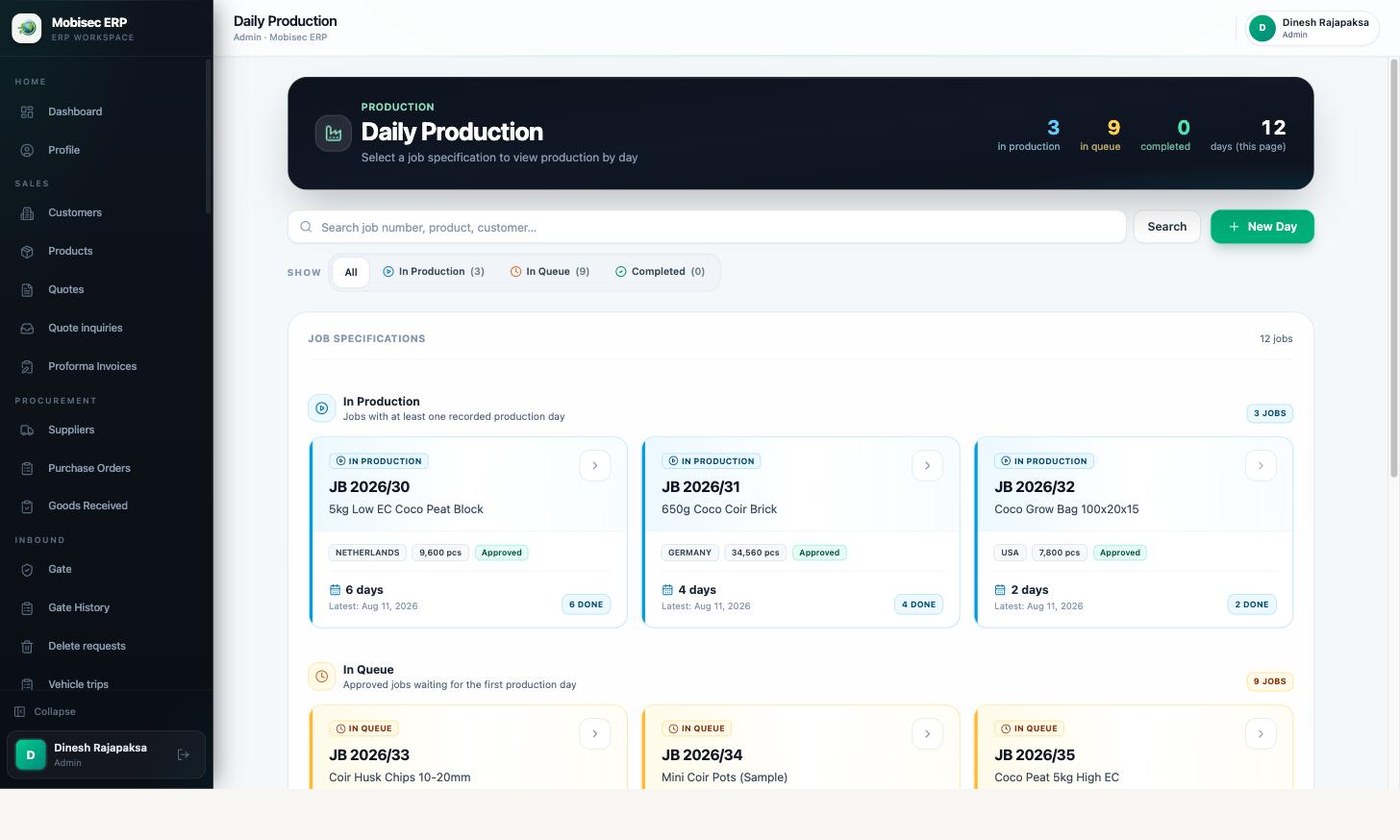Screen dimensions: 1400x840
Task: Click the USA tag on JB 2026/32
Action: click(1010, 552)
